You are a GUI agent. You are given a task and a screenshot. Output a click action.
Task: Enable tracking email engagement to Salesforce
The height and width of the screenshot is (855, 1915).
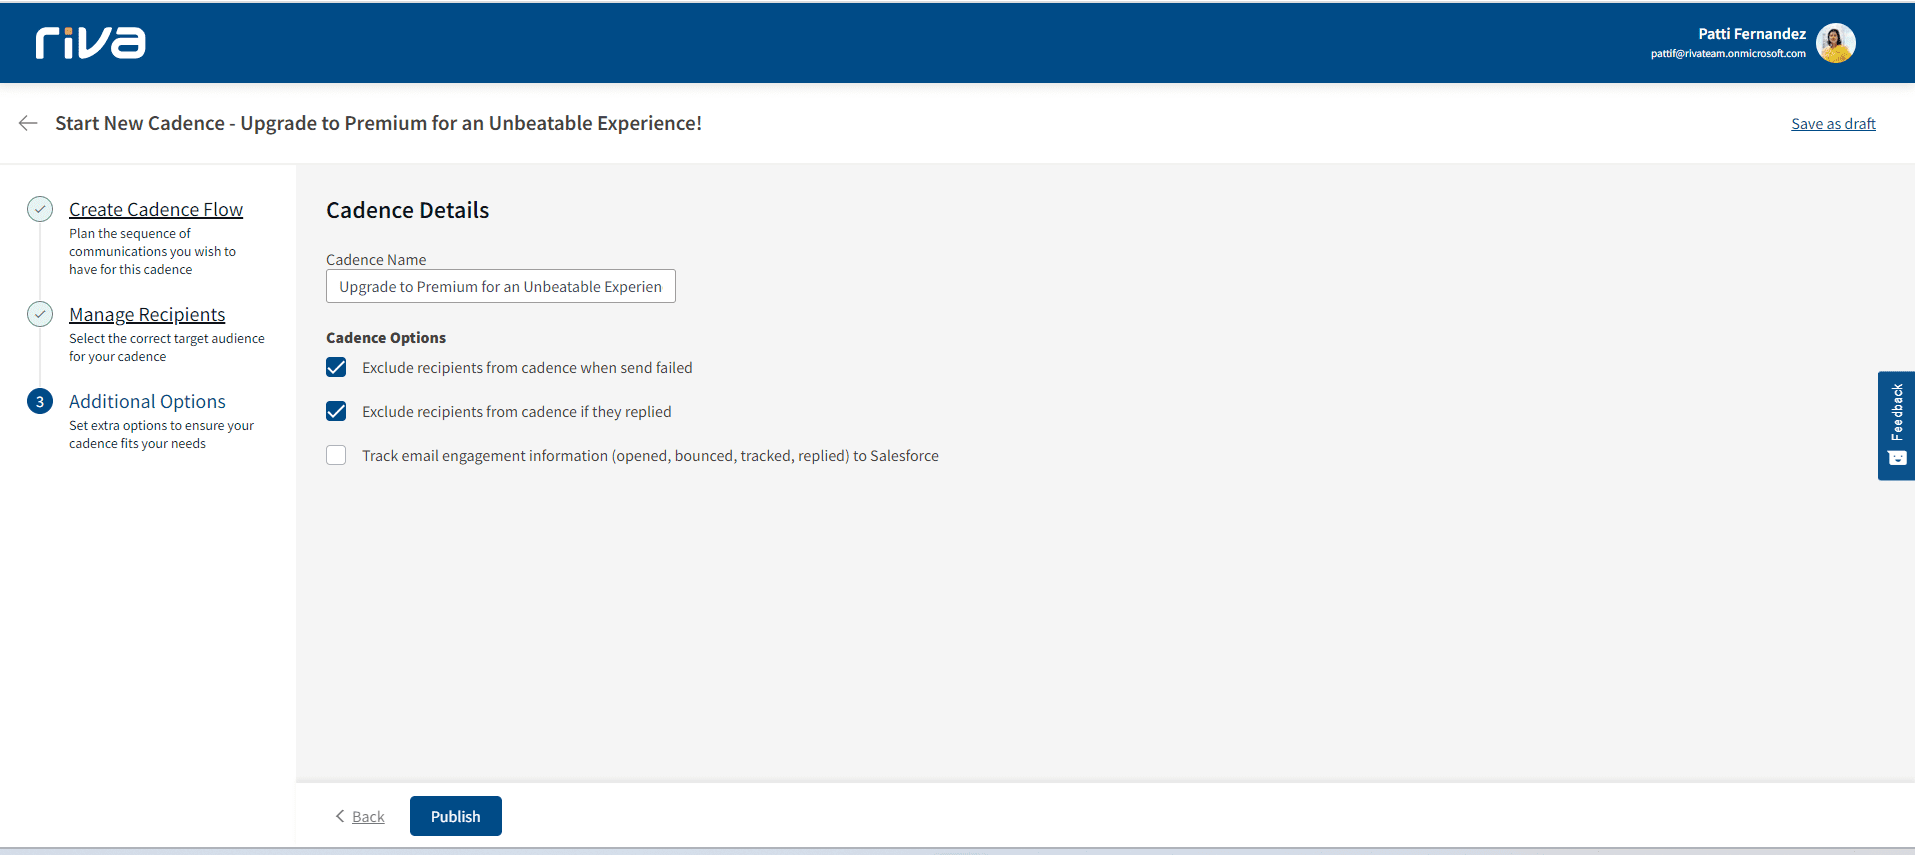tap(336, 456)
